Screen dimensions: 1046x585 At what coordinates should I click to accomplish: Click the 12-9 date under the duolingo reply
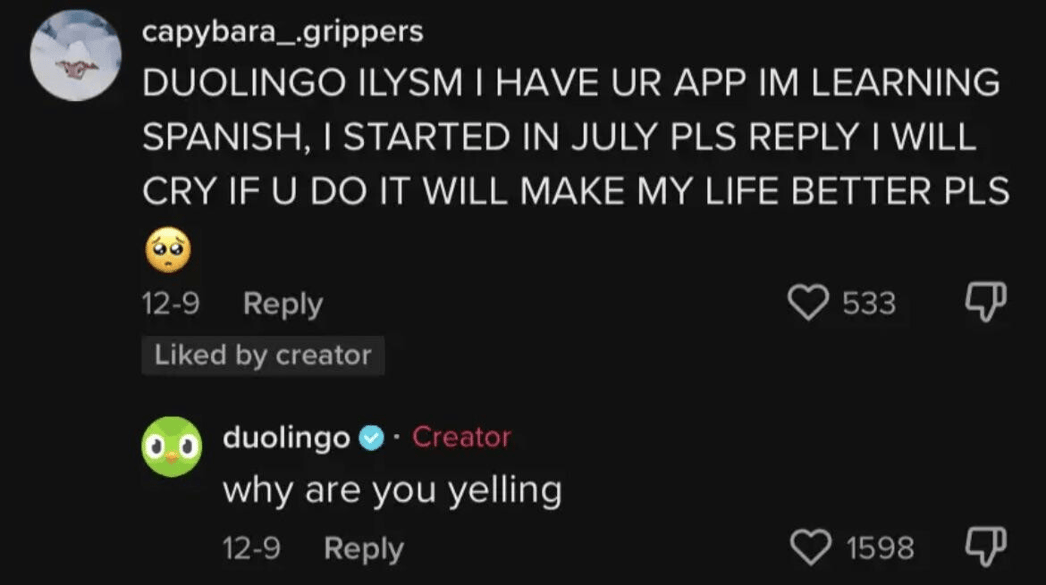pyautogui.click(x=251, y=548)
